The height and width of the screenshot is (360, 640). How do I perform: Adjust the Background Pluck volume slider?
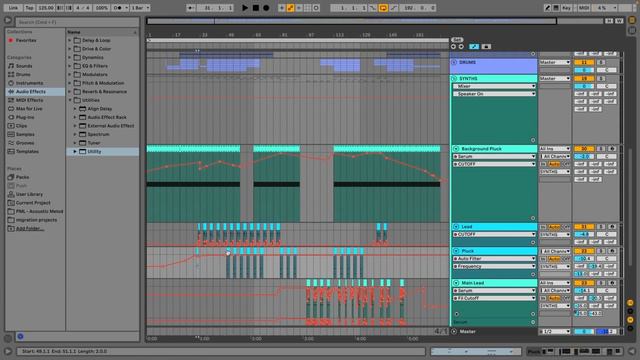(584, 156)
